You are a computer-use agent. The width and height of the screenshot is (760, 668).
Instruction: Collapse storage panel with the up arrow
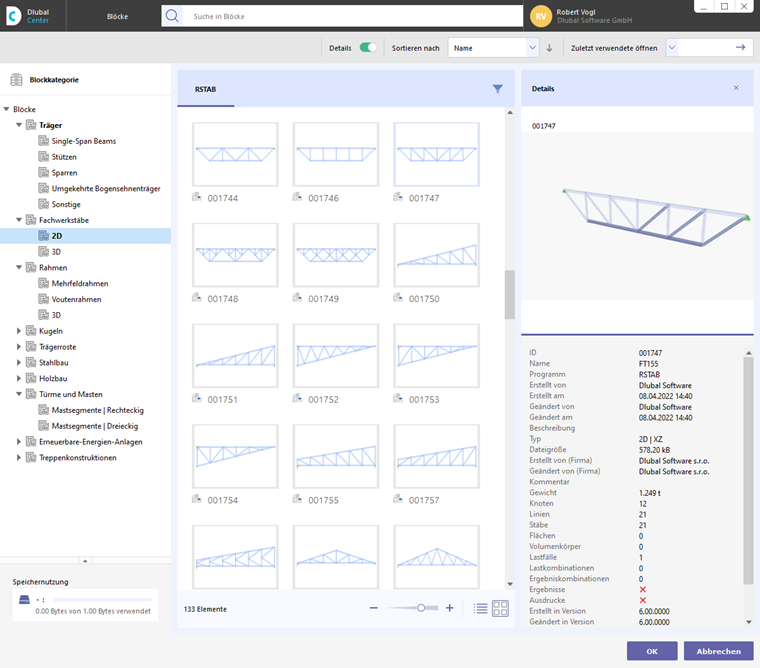[85, 560]
